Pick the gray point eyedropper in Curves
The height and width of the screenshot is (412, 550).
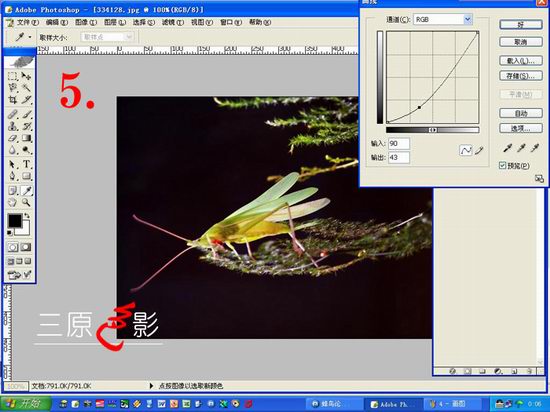pyautogui.click(x=521, y=148)
